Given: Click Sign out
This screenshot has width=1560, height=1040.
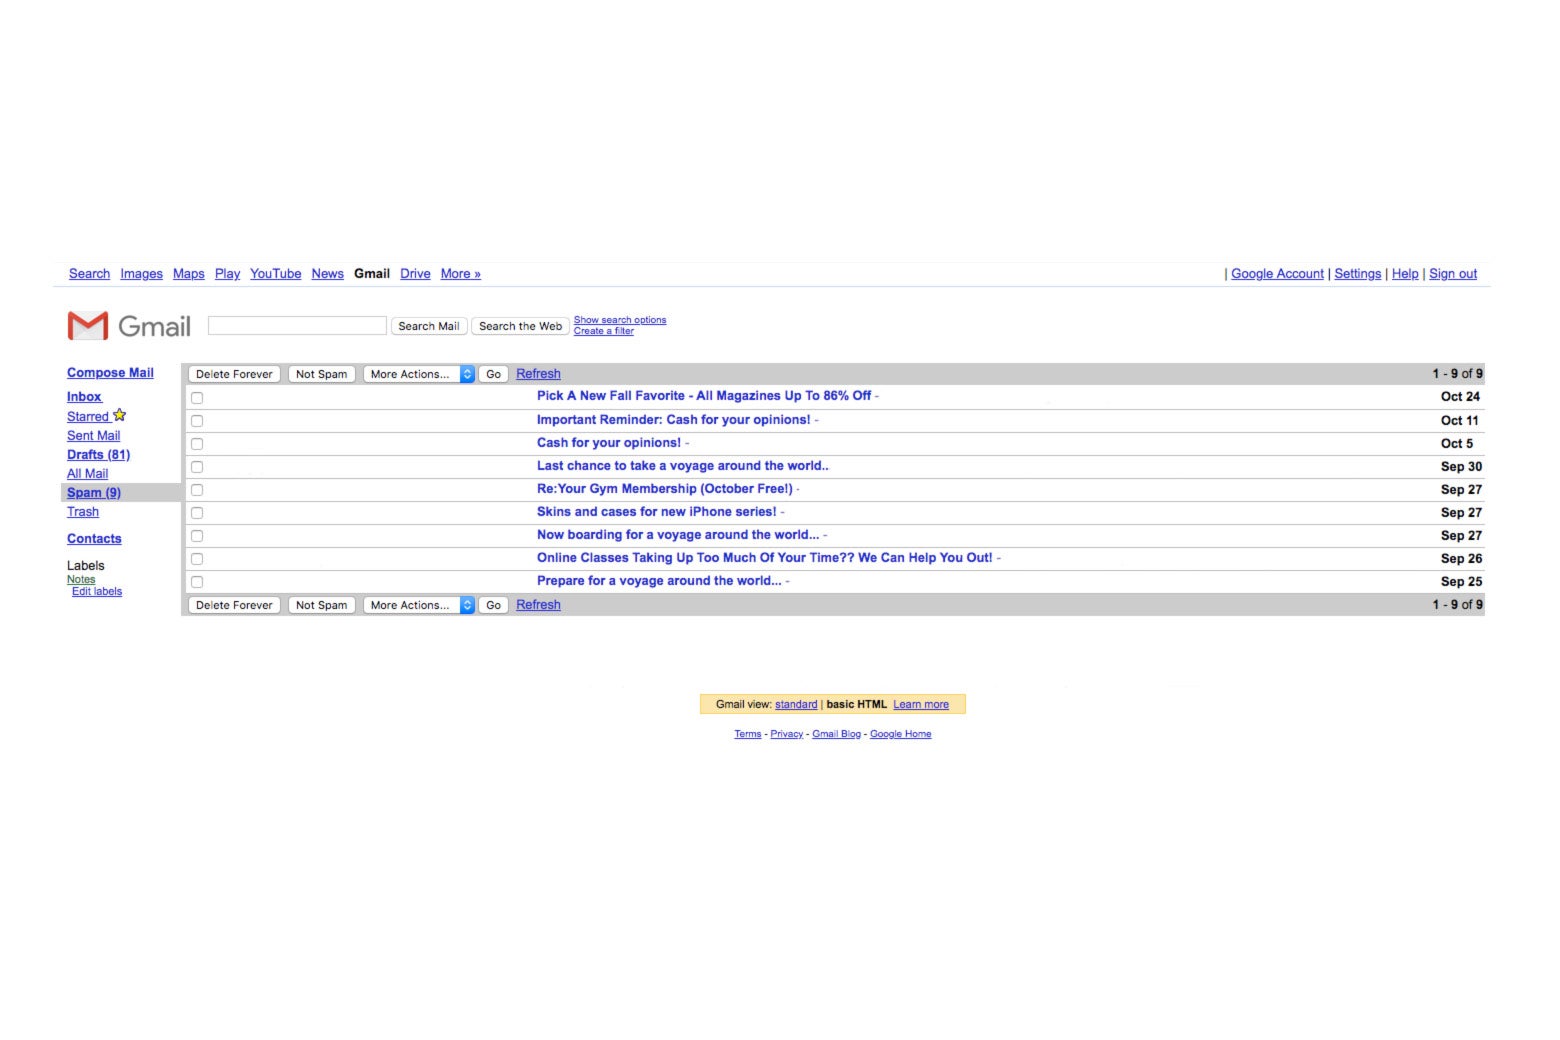Looking at the screenshot, I should [x=1453, y=274].
